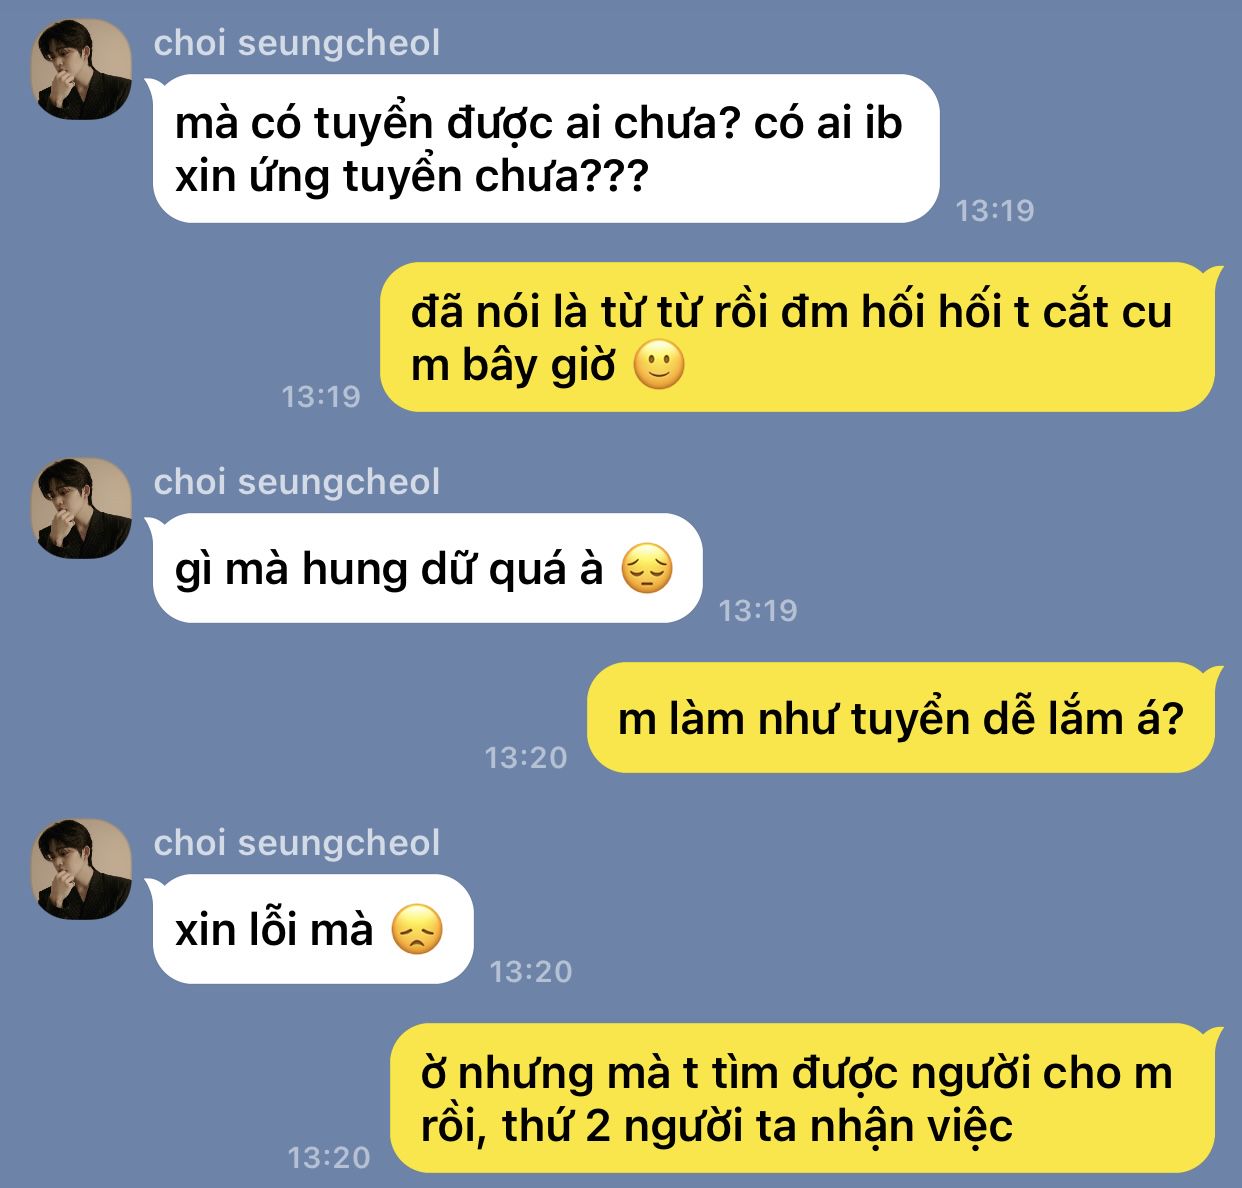Select the bubble "ờ nhưng mà t tìm được người"
The width and height of the screenshot is (1242, 1188).
coord(805,1098)
